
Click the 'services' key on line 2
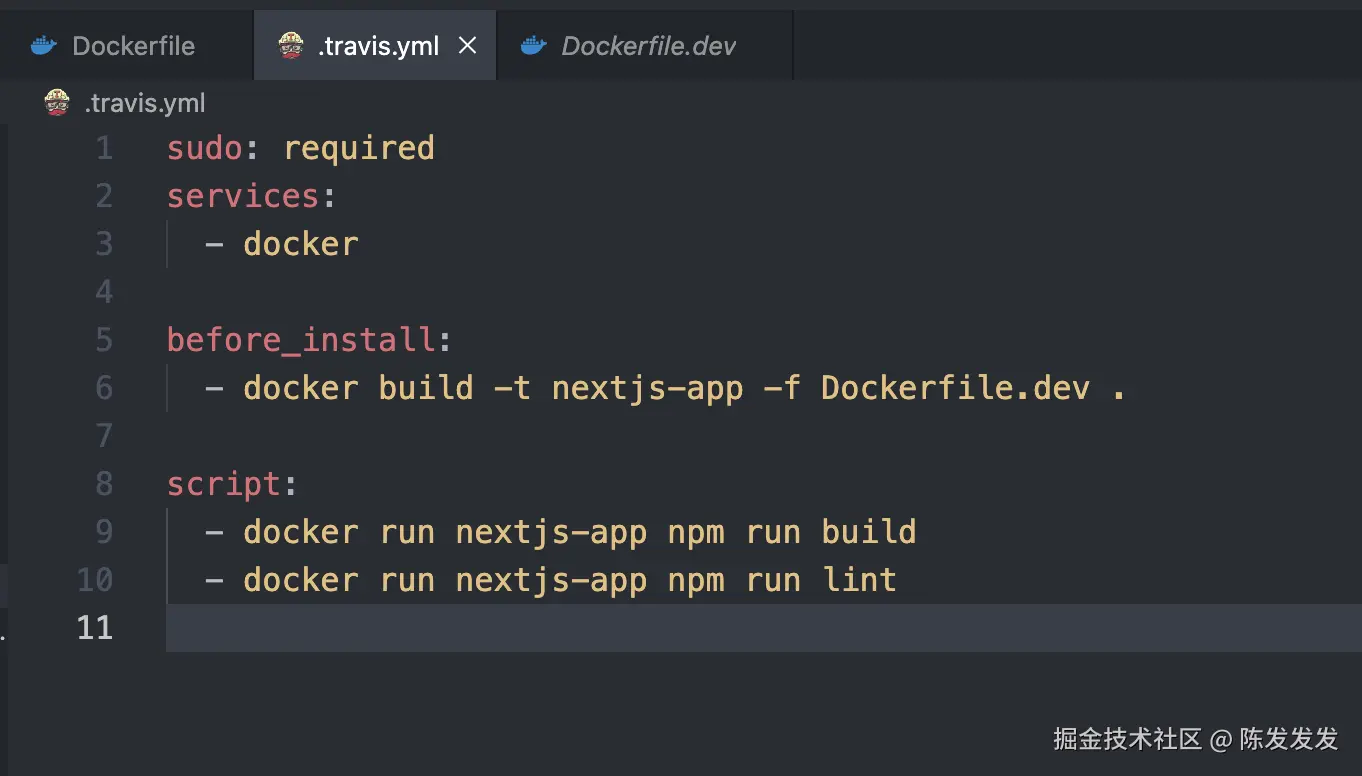(x=242, y=196)
